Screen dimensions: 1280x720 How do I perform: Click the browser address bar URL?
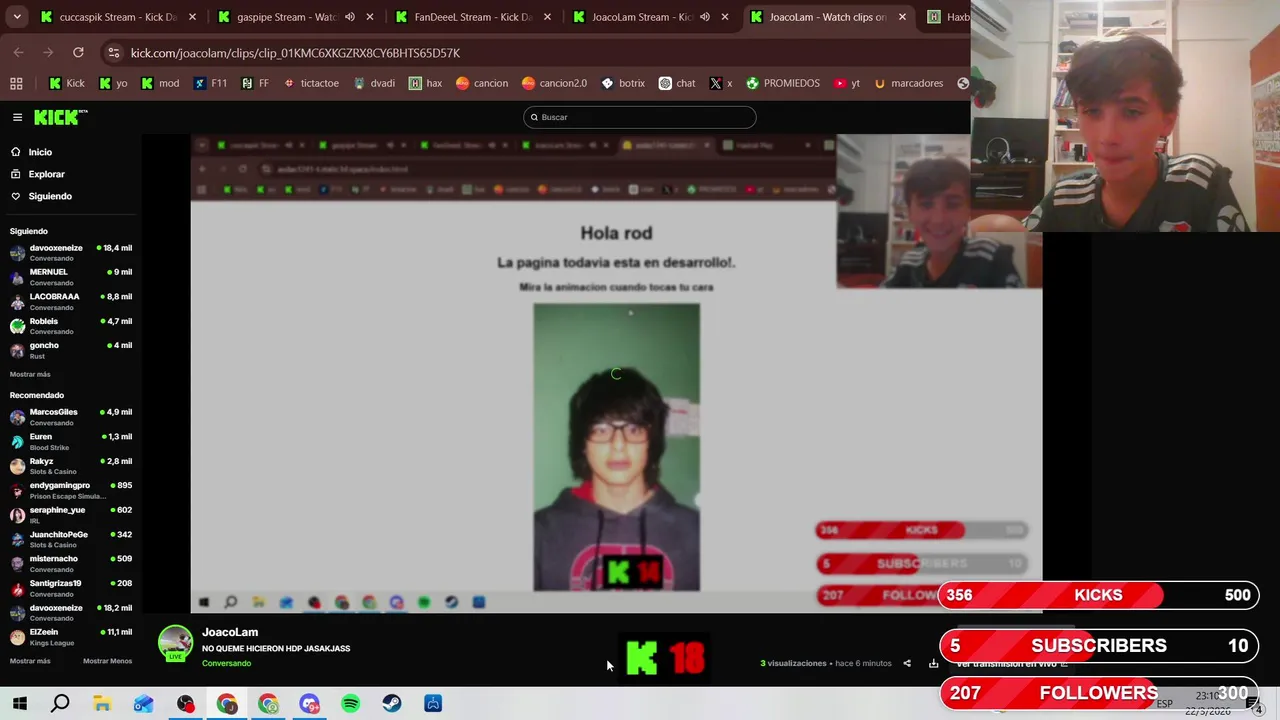pyautogui.click(x=295, y=52)
